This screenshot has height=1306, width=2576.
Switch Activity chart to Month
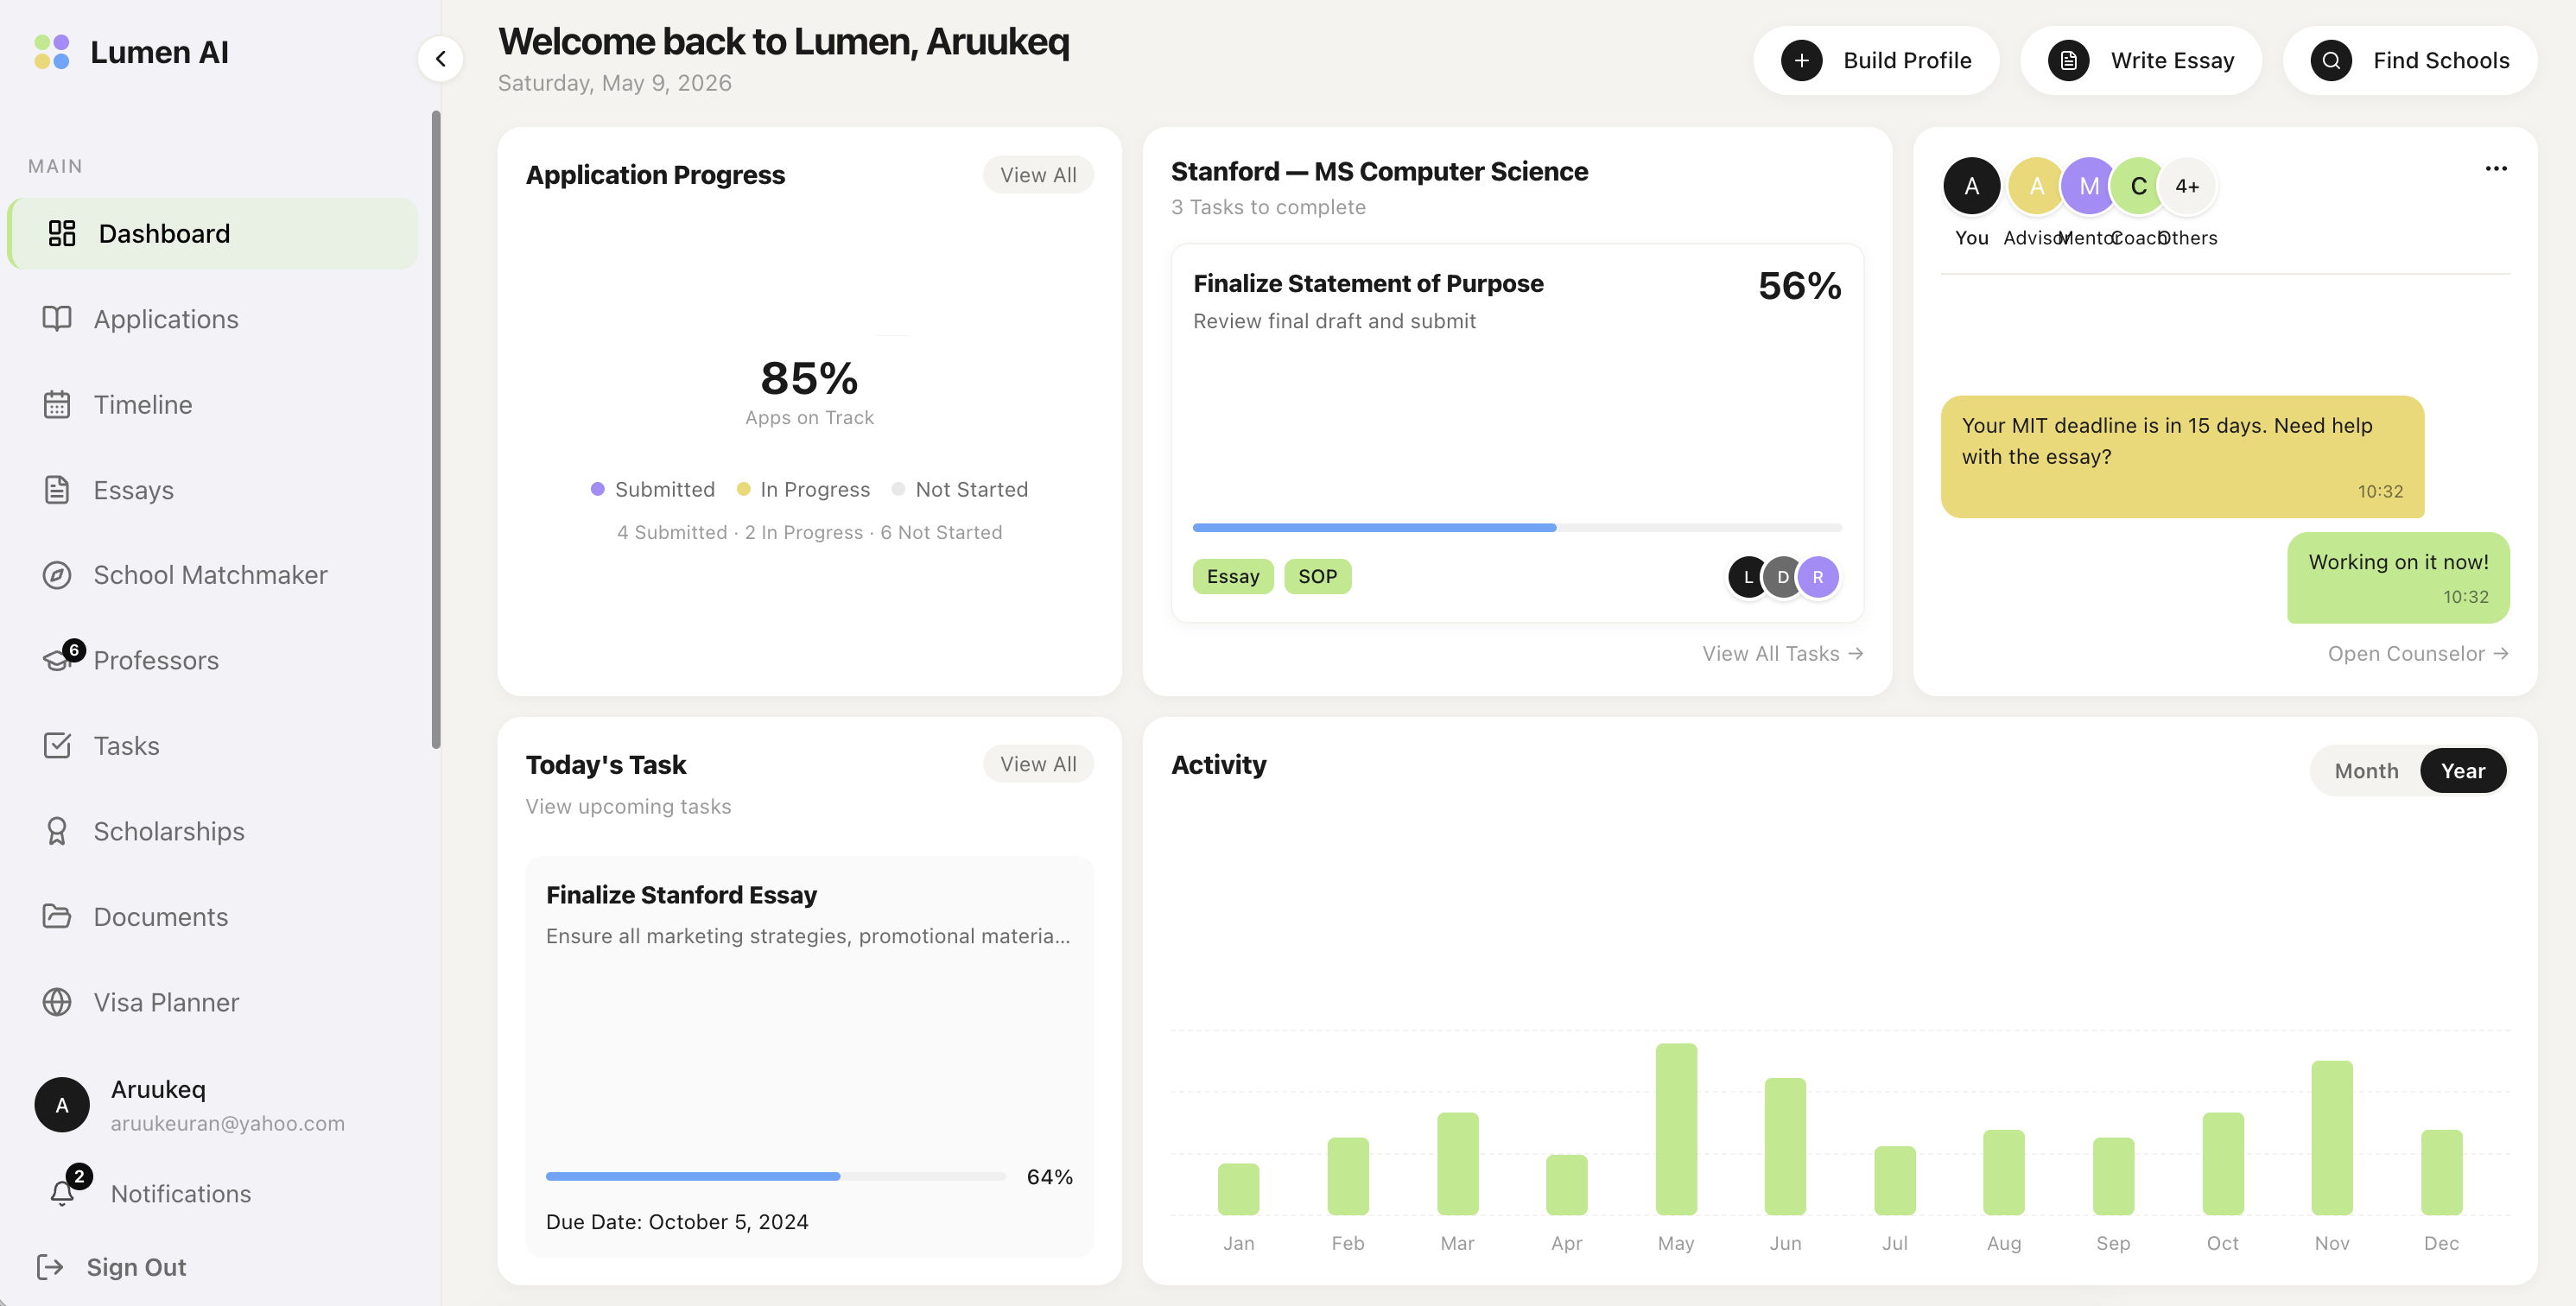[x=2365, y=770]
